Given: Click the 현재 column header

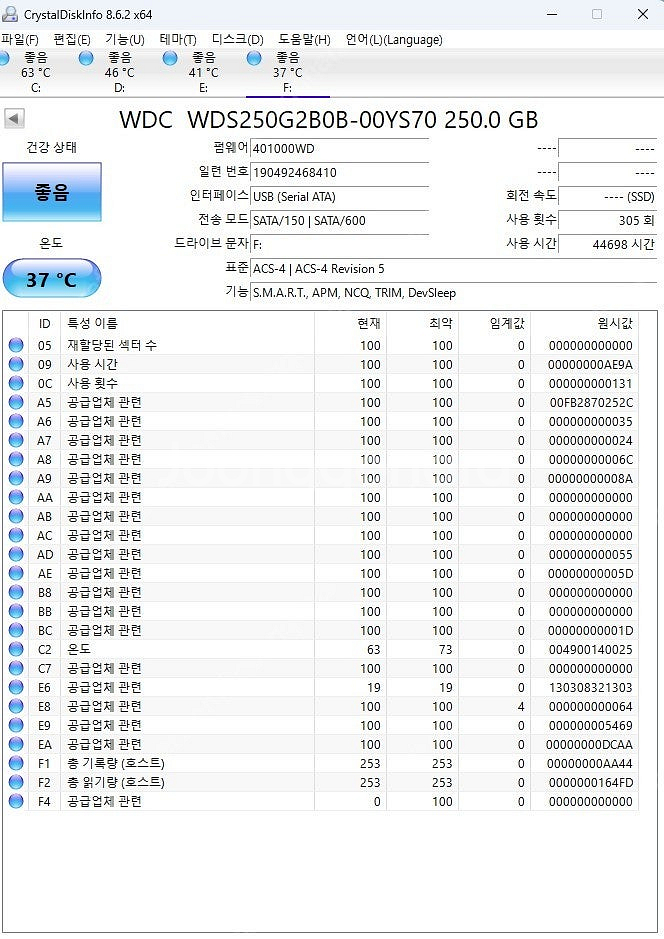Looking at the screenshot, I should [350, 323].
